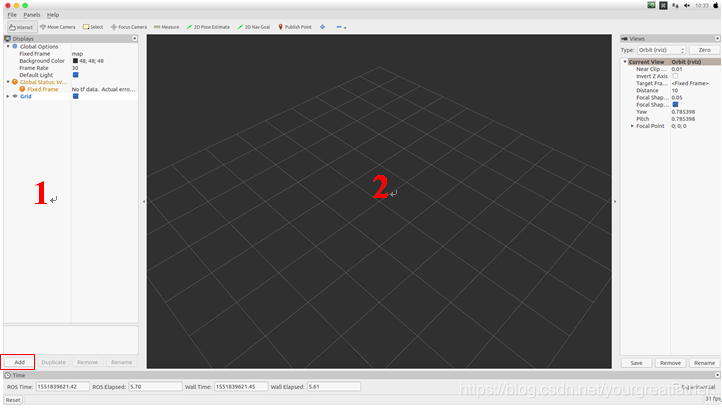Viewport: 722px width, 408px height.
Task: Click the Views panel camera icon
Action: tap(624, 39)
